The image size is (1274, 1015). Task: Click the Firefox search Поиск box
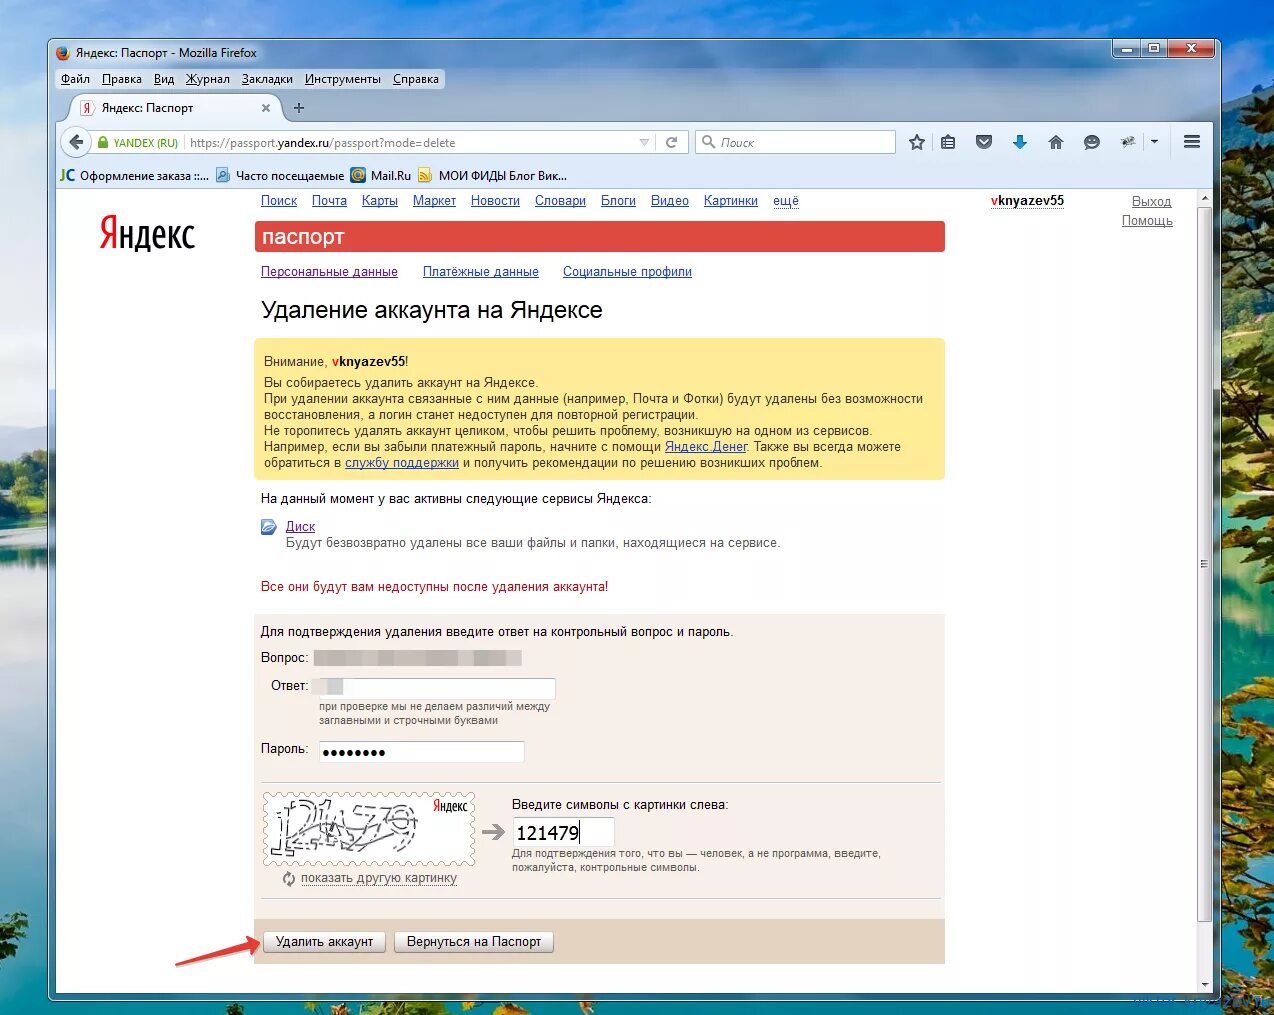[x=796, y=142]
